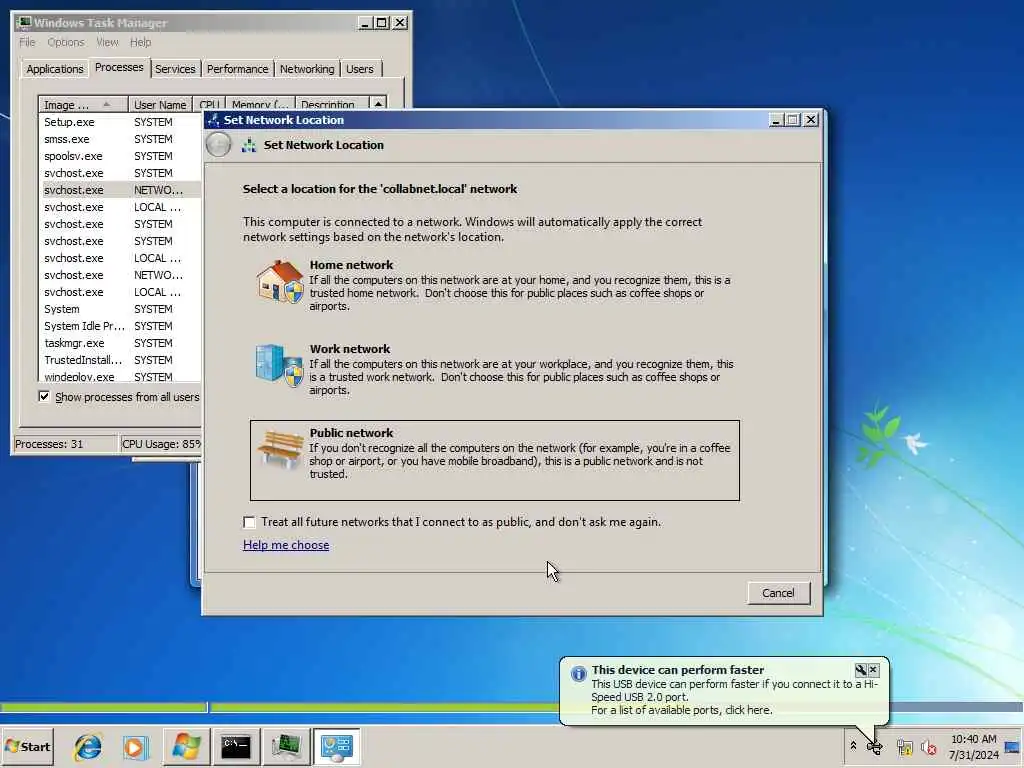Switch to the Performance tab
This screenshot has width=1024, height=768.
tap(237, 69)
